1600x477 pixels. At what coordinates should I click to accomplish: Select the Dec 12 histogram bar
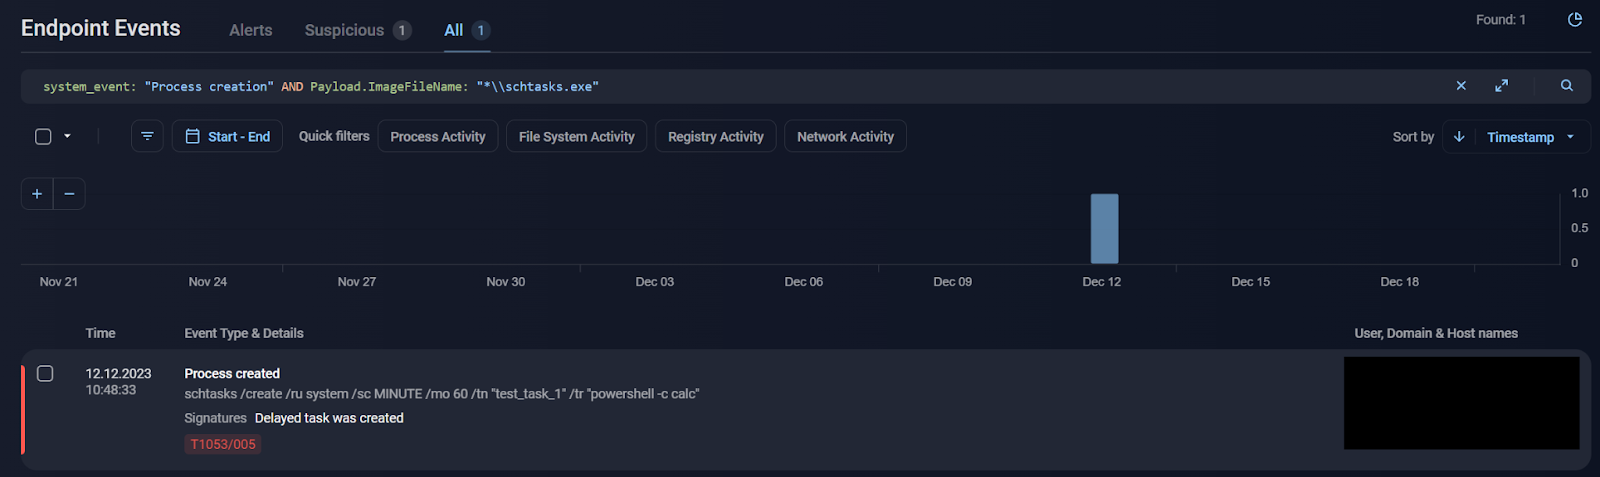pos(1104,229)
